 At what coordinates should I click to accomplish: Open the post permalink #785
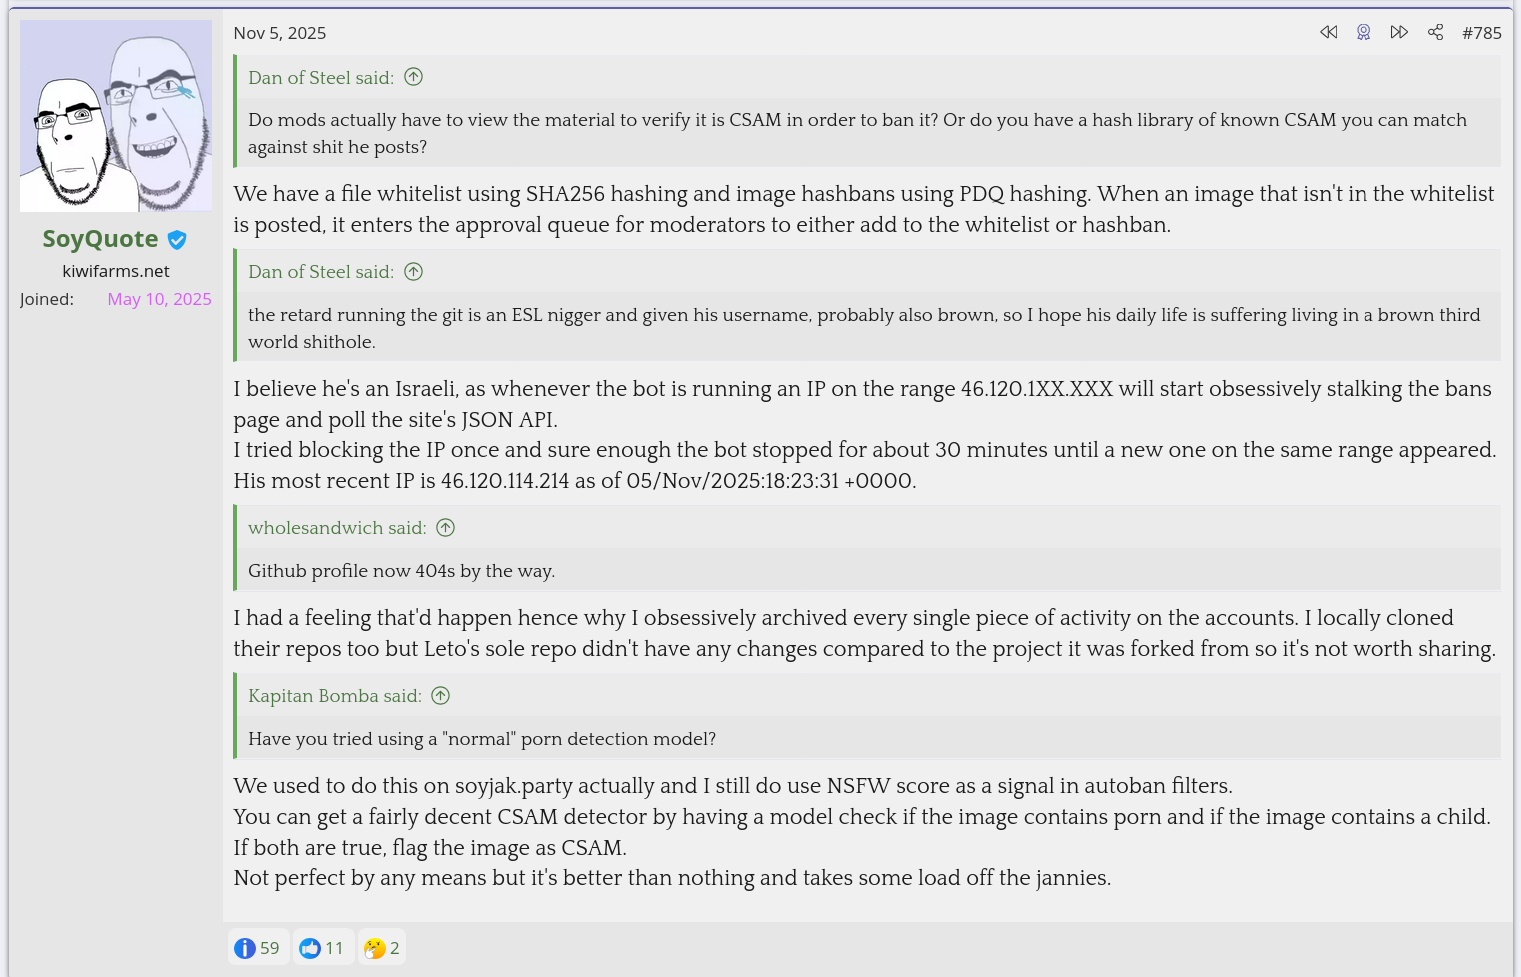click(x=1481, y=33)
